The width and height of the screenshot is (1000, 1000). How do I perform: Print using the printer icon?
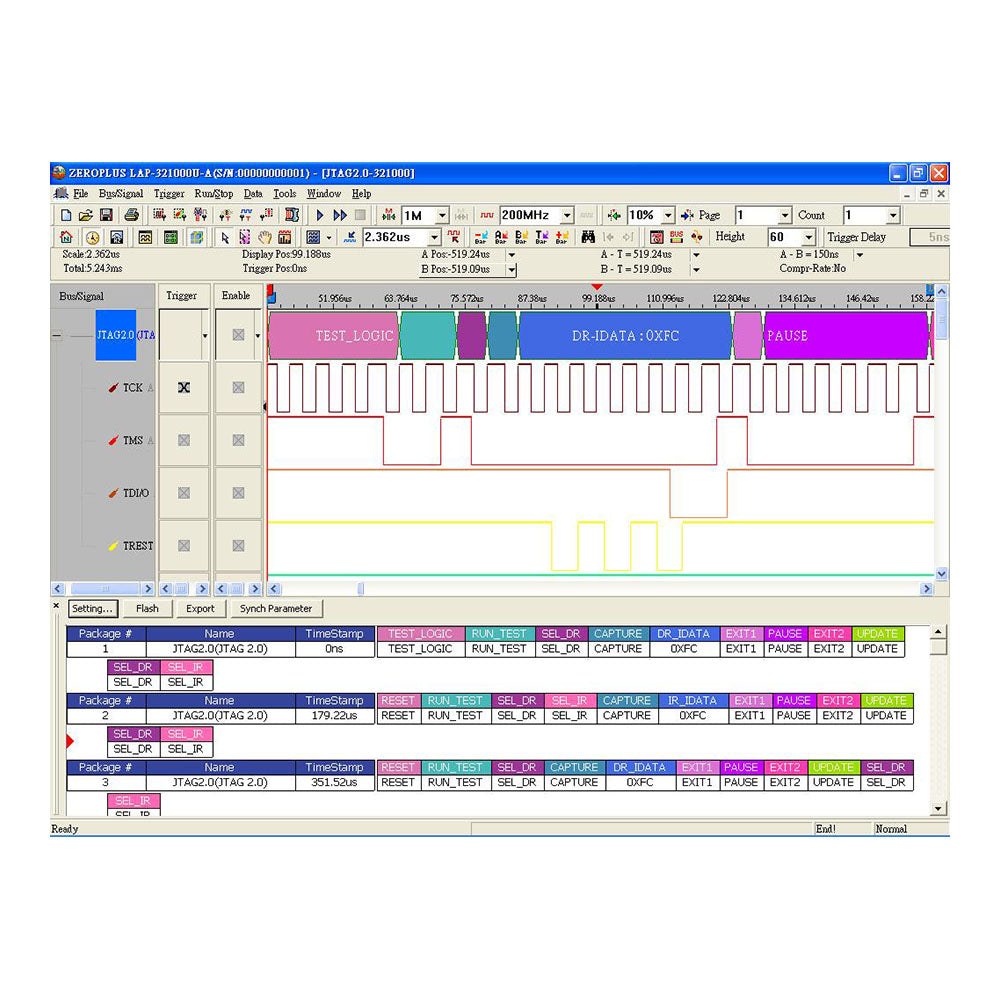131,216
